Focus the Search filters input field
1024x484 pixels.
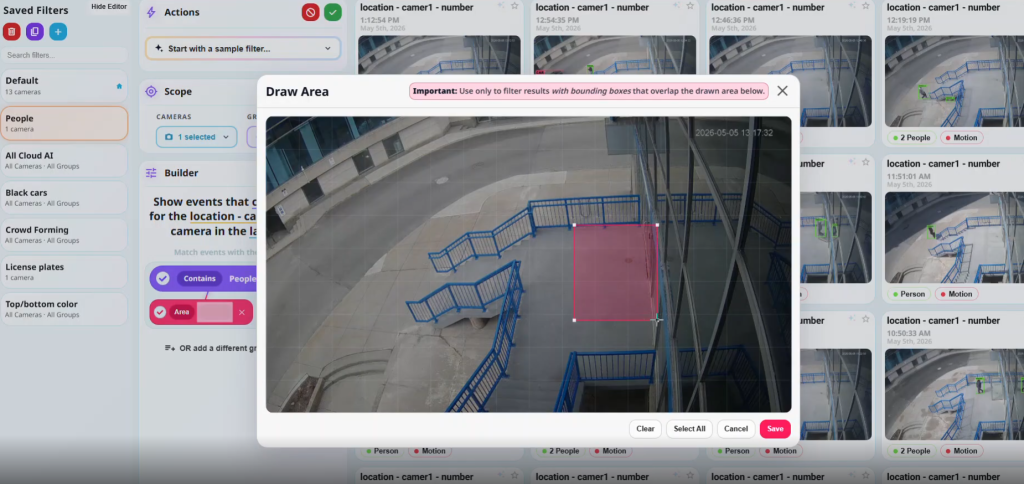click(x=64, y=56)
